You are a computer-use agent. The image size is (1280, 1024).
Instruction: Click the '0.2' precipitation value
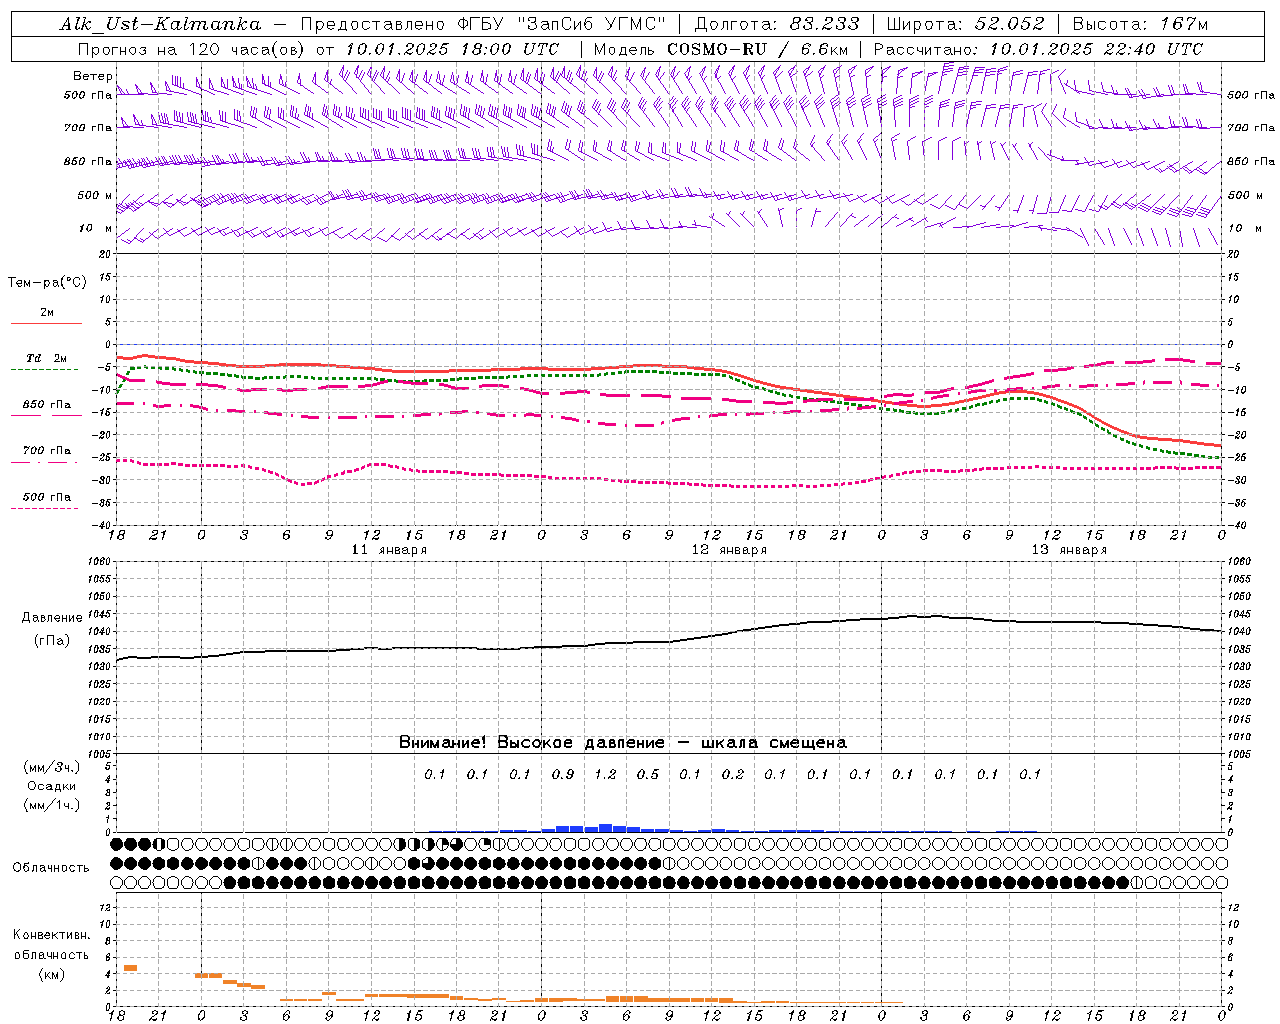[x=733, y=774]
